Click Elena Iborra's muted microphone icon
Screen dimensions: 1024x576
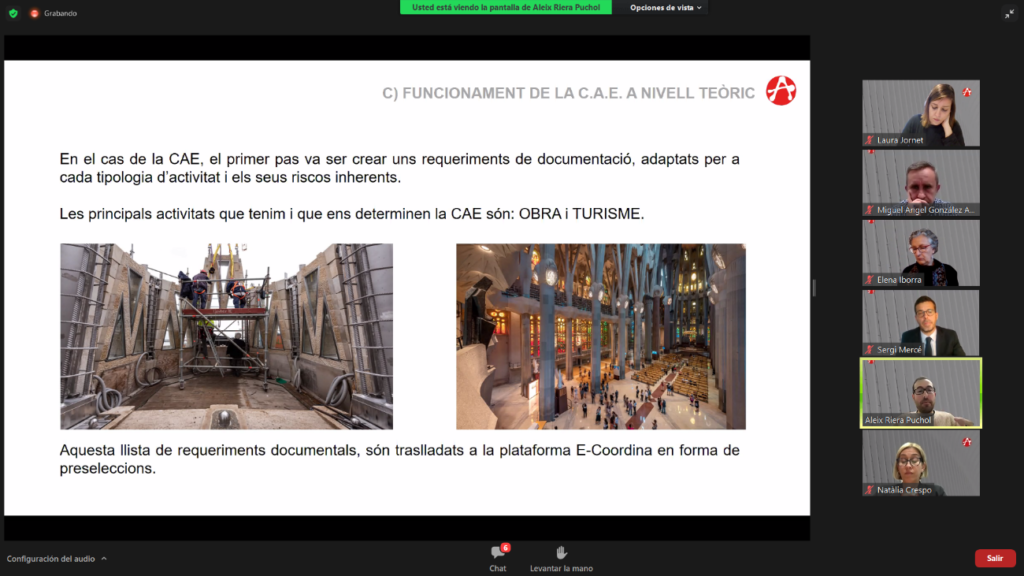(869, 280)
